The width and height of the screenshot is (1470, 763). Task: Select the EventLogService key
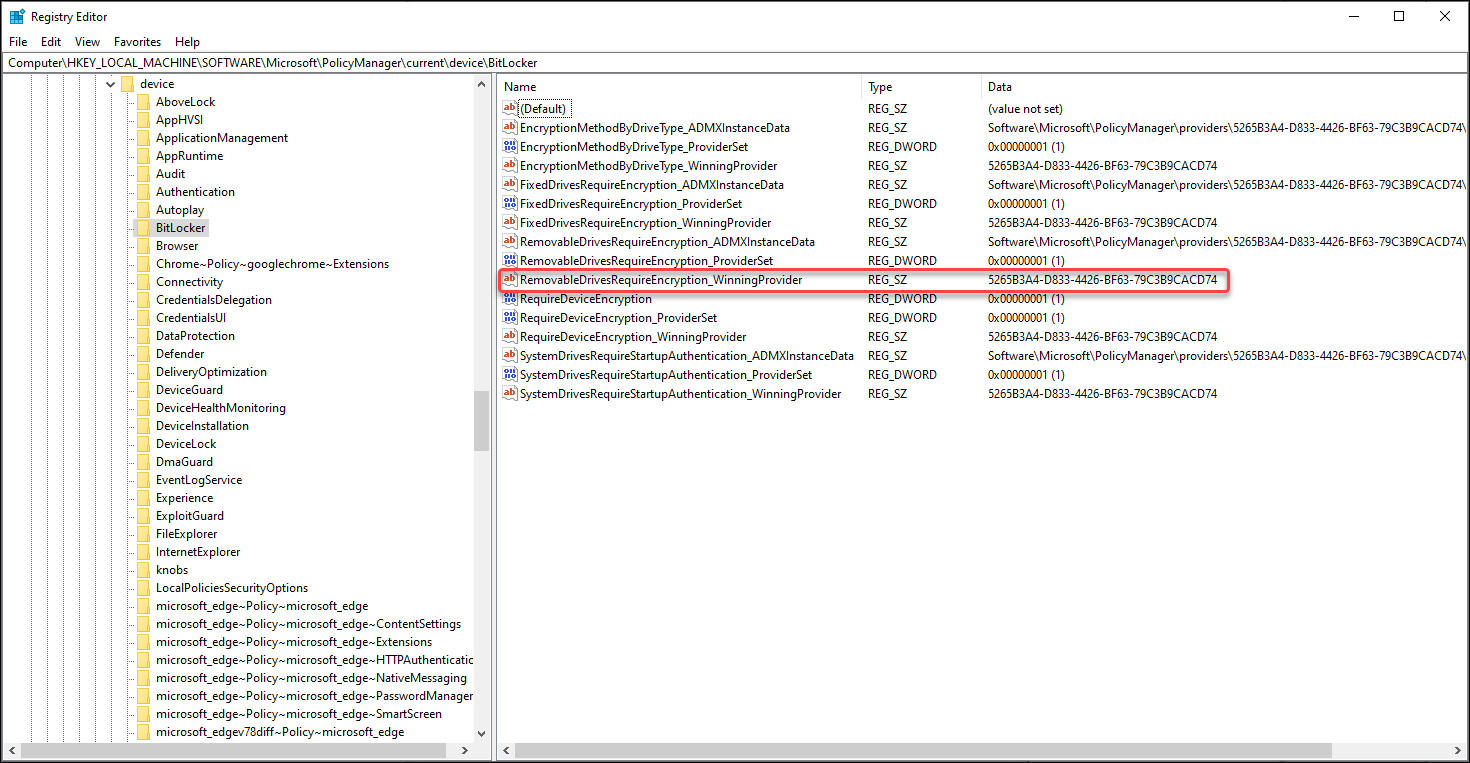pyautogui.click(x=199, y=479)
